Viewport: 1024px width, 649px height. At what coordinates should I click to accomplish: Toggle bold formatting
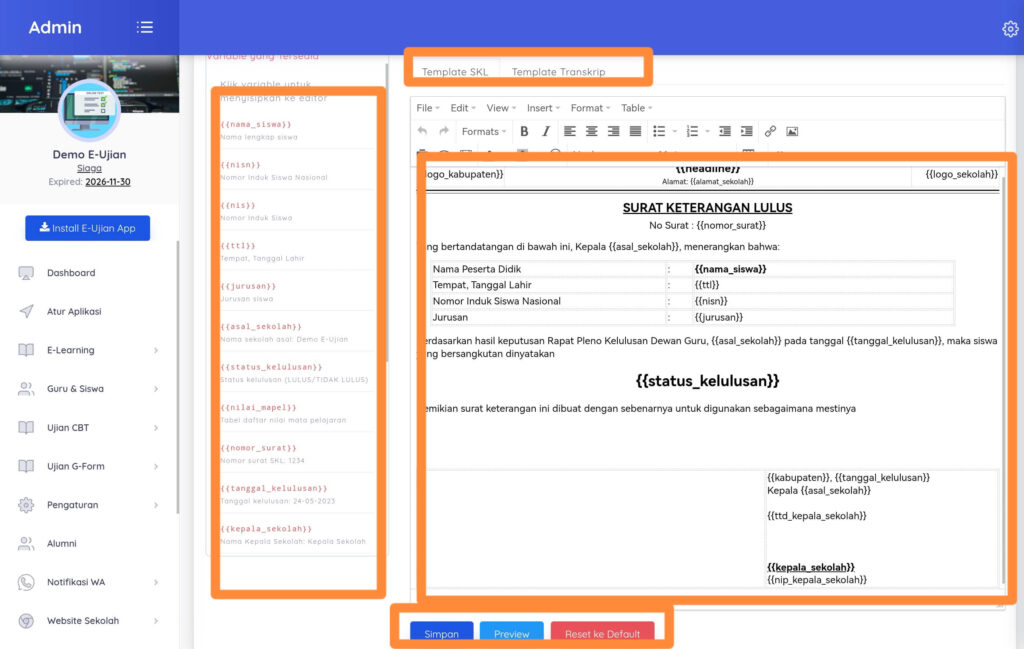524,131
